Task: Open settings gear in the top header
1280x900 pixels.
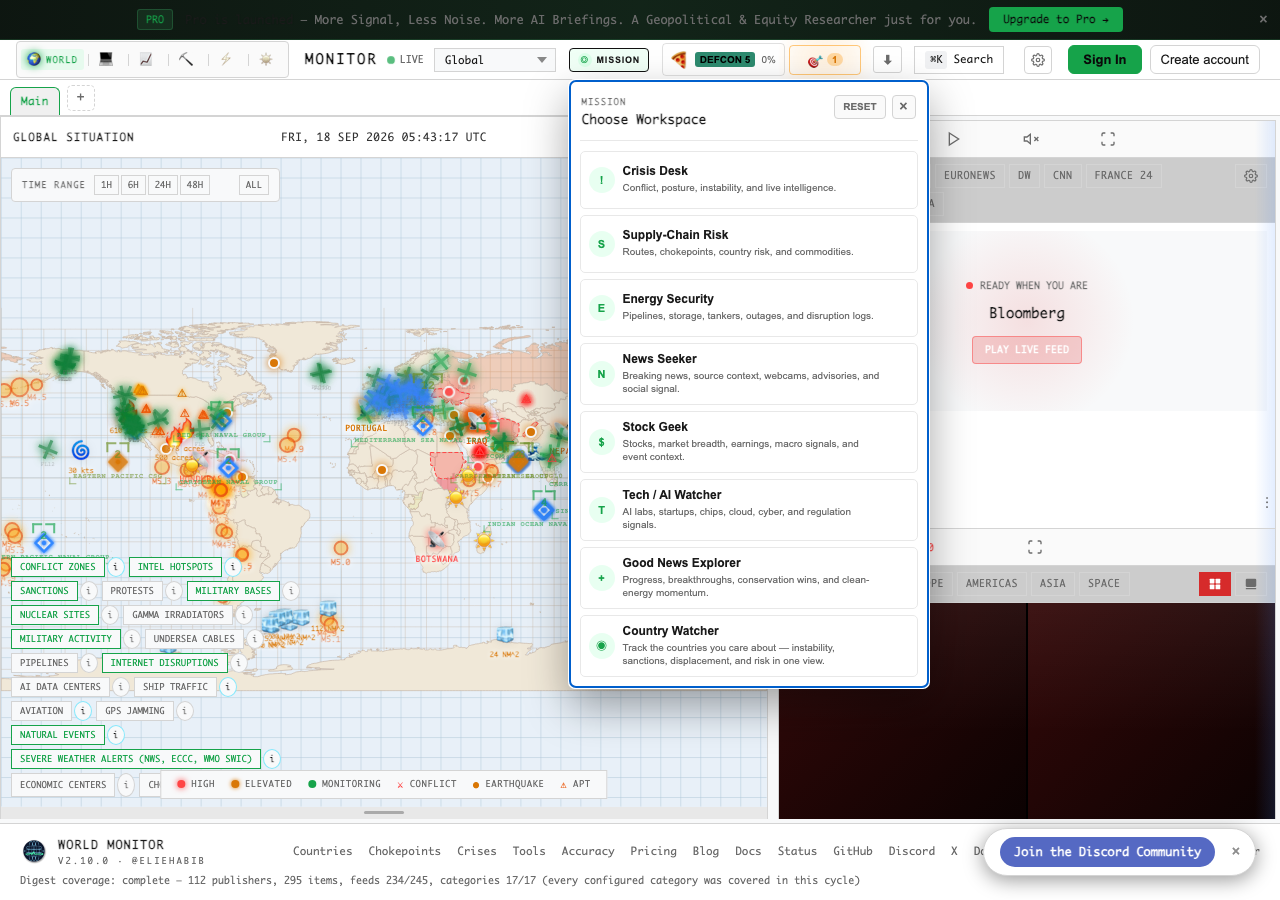Action: 1038,60
